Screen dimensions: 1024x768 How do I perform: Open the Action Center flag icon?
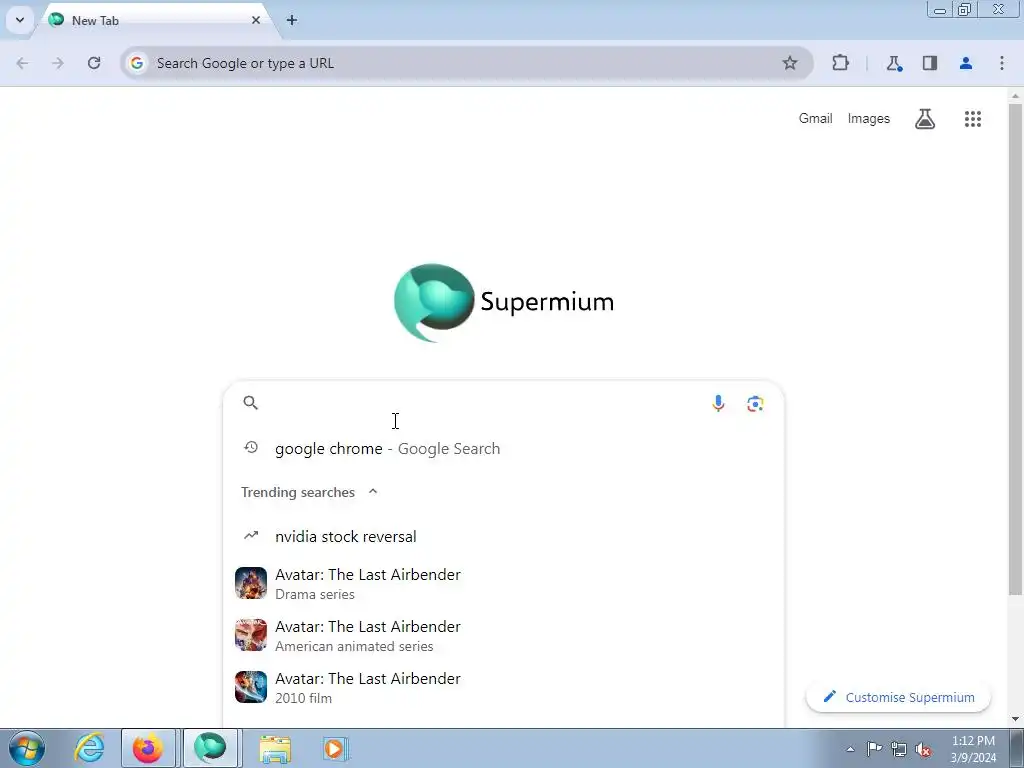click(874, 749)
